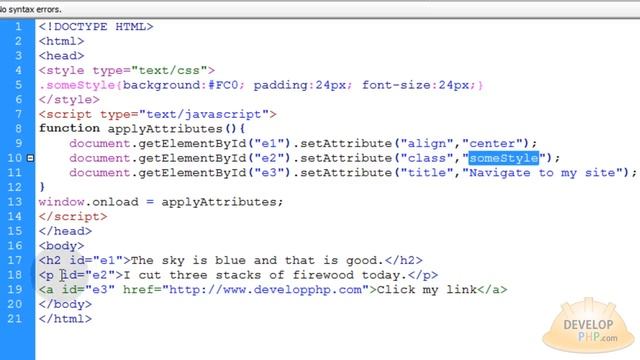Click the "<style type="text/css">" tag
Screen dimensions: 640x360
(127, 70)
